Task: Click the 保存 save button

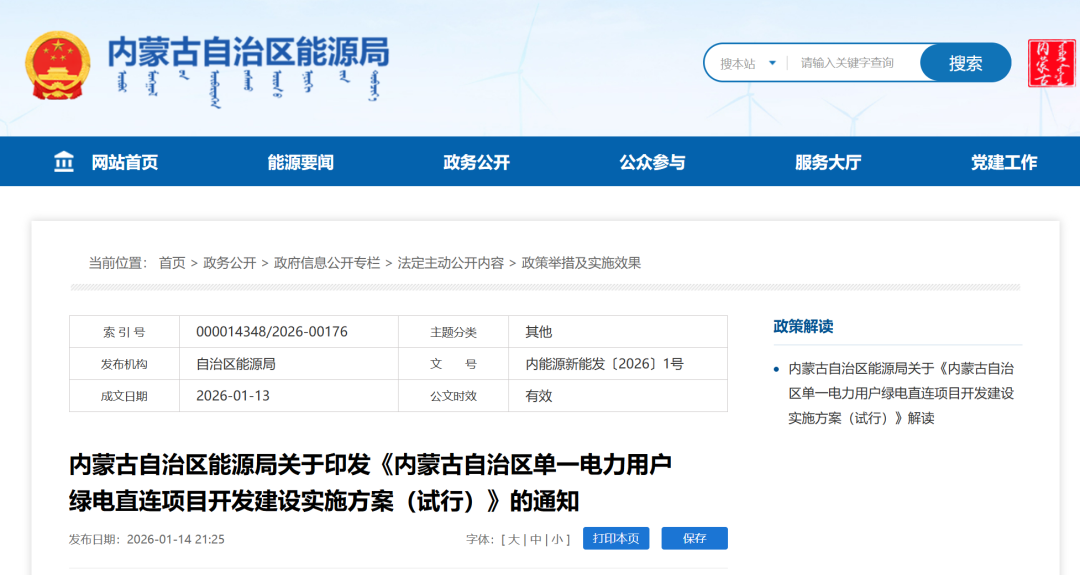Action: (694, 539)
